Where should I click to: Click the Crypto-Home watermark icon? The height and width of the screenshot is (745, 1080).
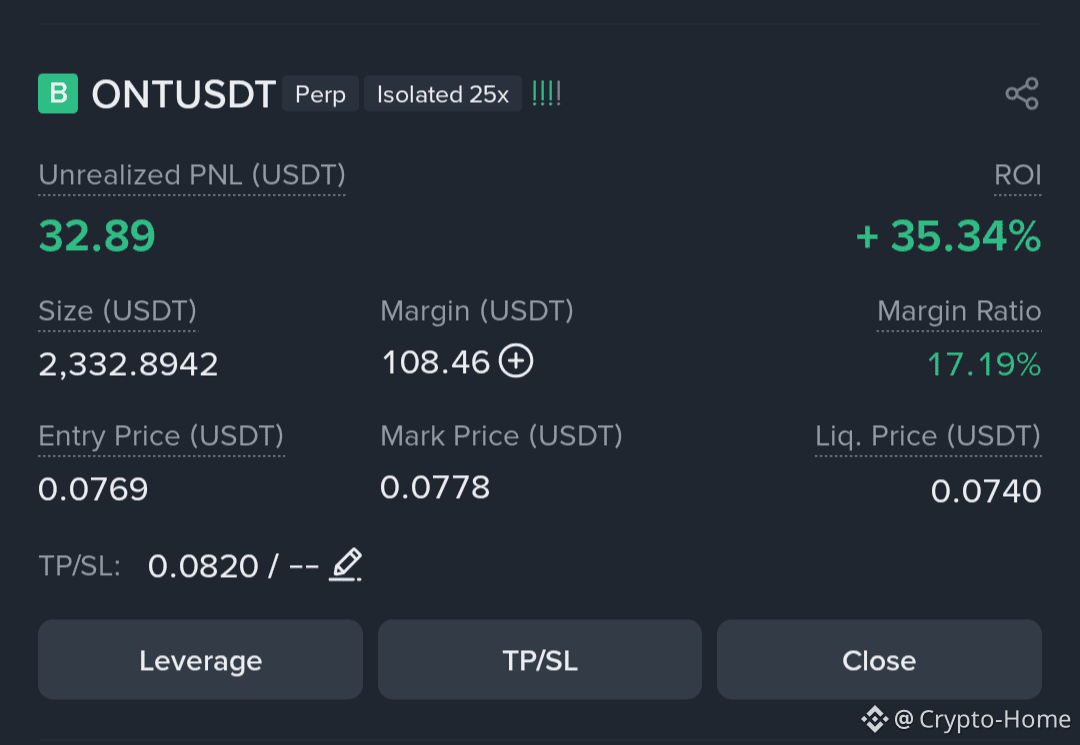pyautogui.click(x=874, y=719)
